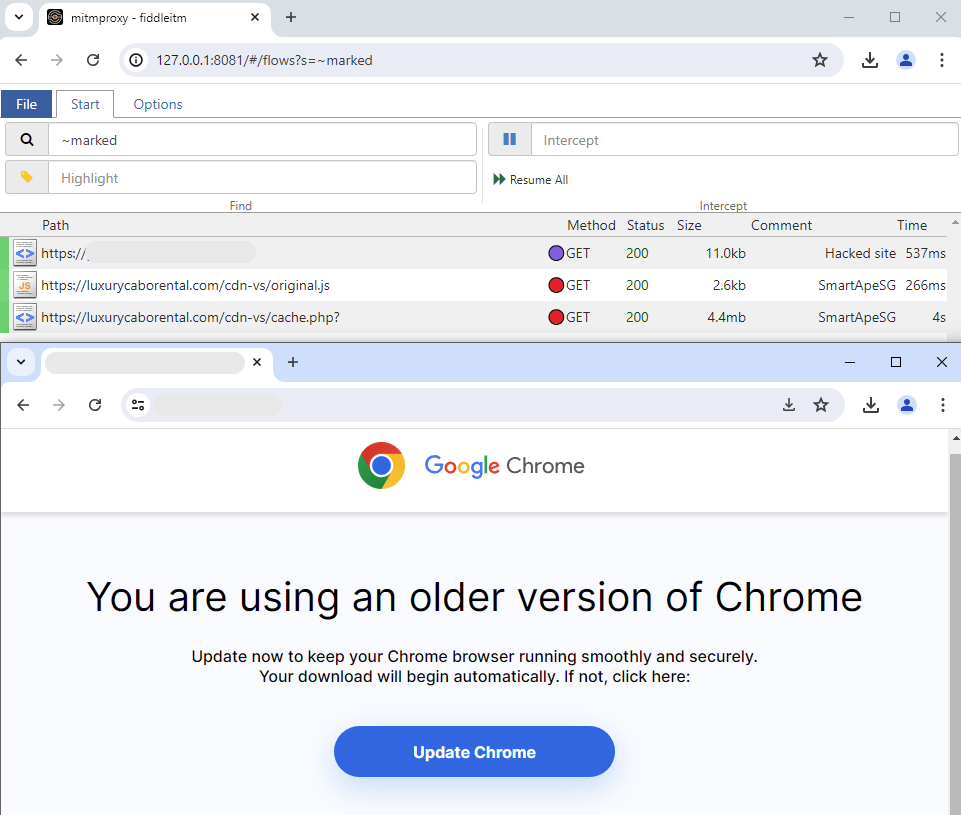Click HTML icon of cache.php row

(x=25, y=317)
